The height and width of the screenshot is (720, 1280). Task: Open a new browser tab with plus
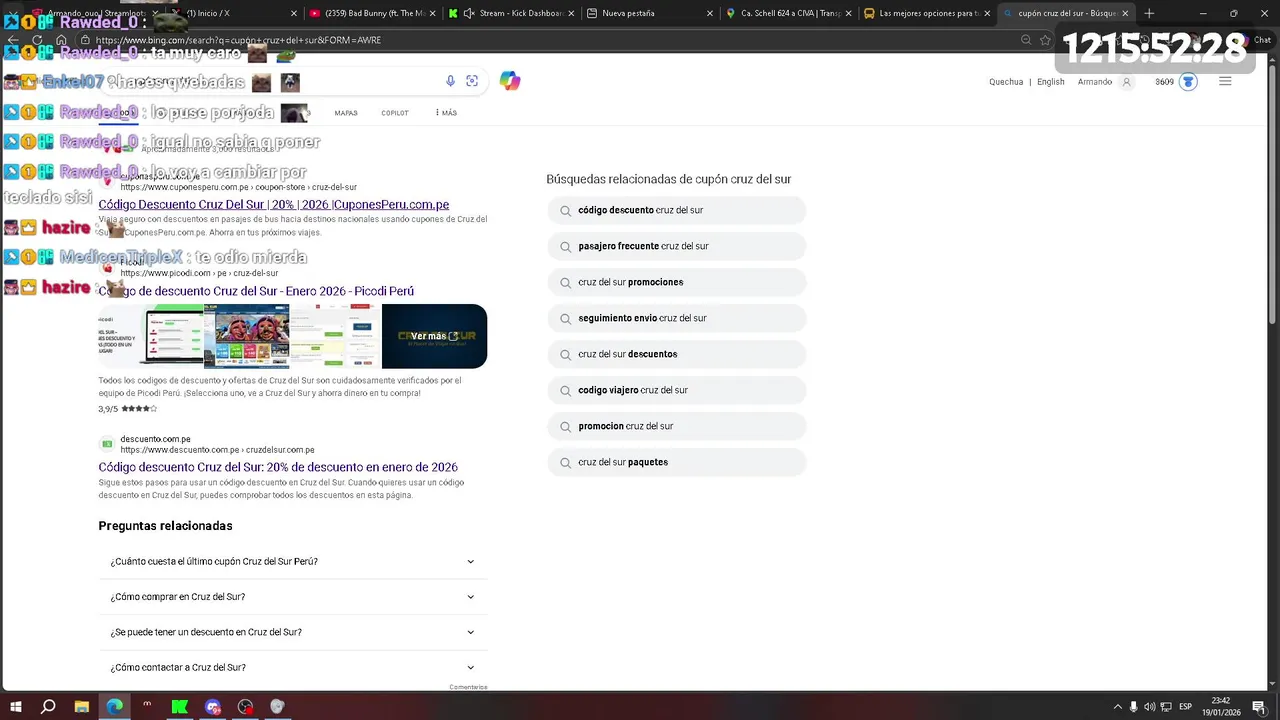1149,13
